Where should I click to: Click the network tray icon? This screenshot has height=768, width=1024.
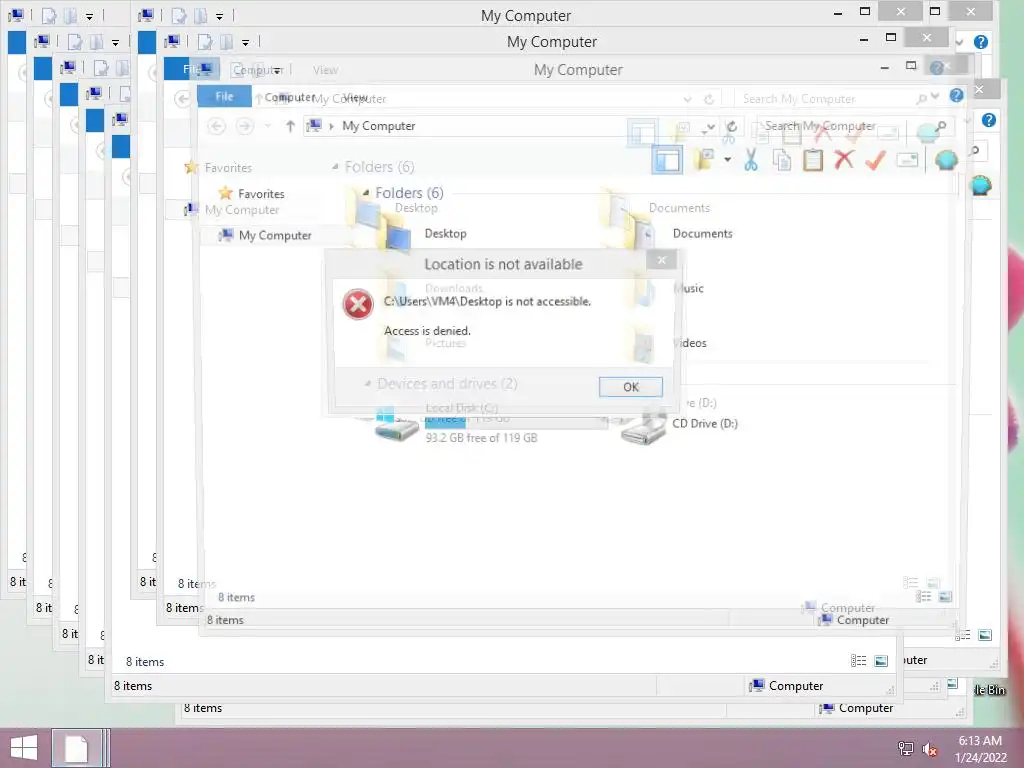[x=906, y=748]
